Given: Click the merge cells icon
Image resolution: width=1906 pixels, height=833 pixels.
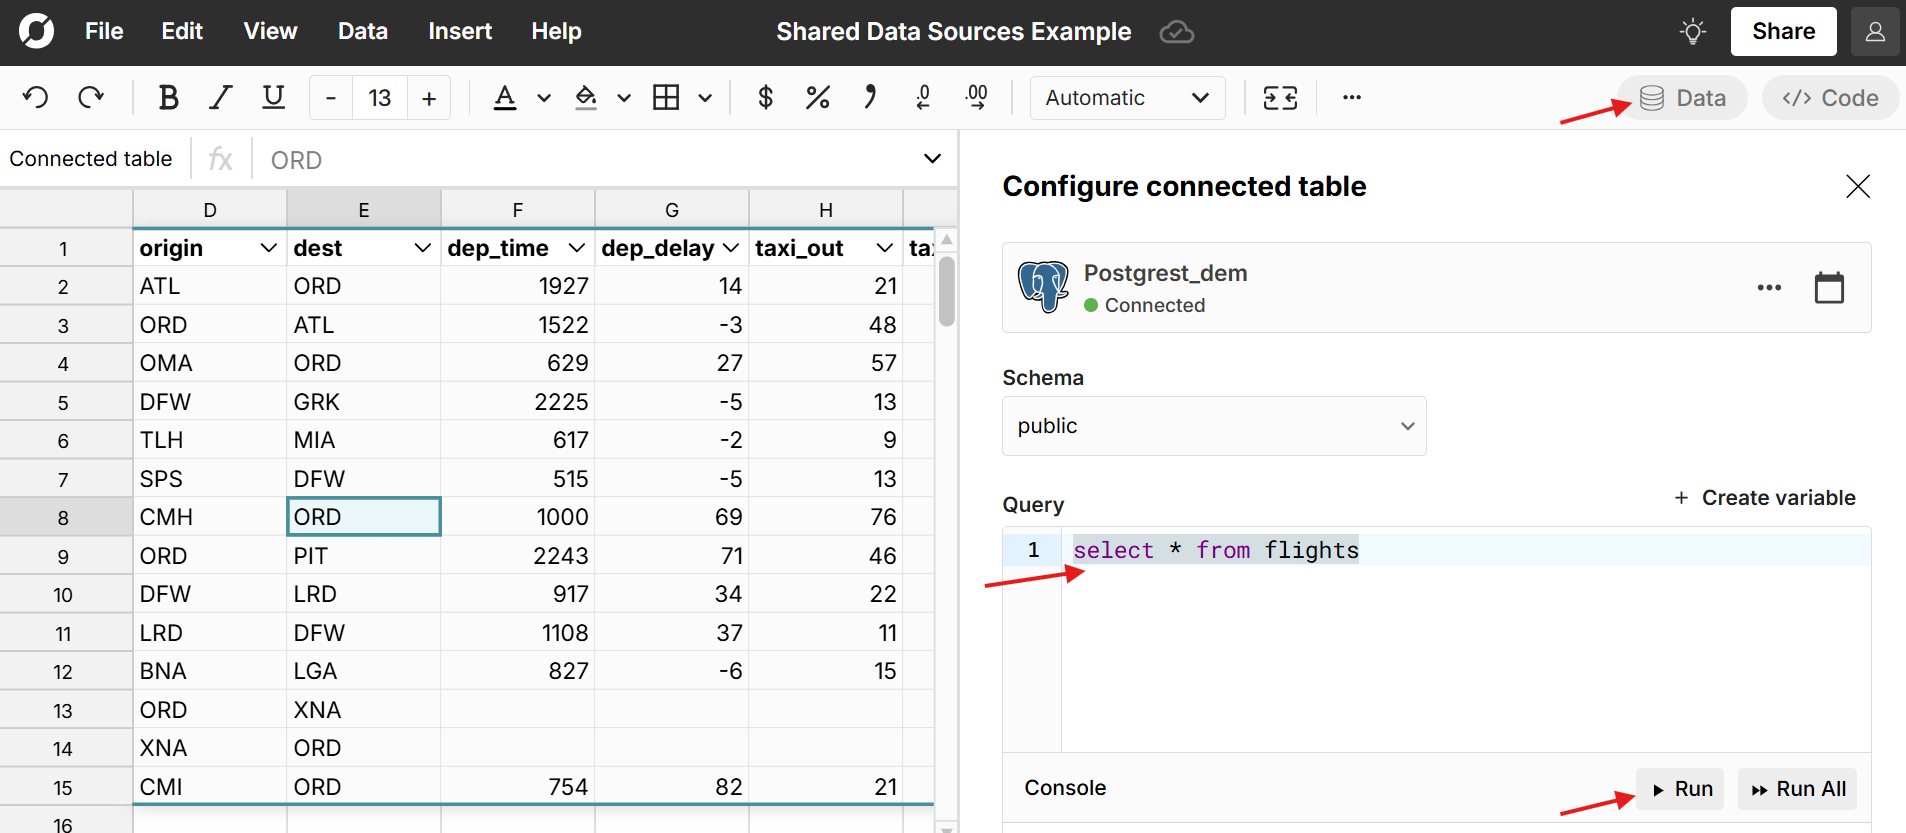Looking at the screenshot, I should click(x=1280, y=98).
